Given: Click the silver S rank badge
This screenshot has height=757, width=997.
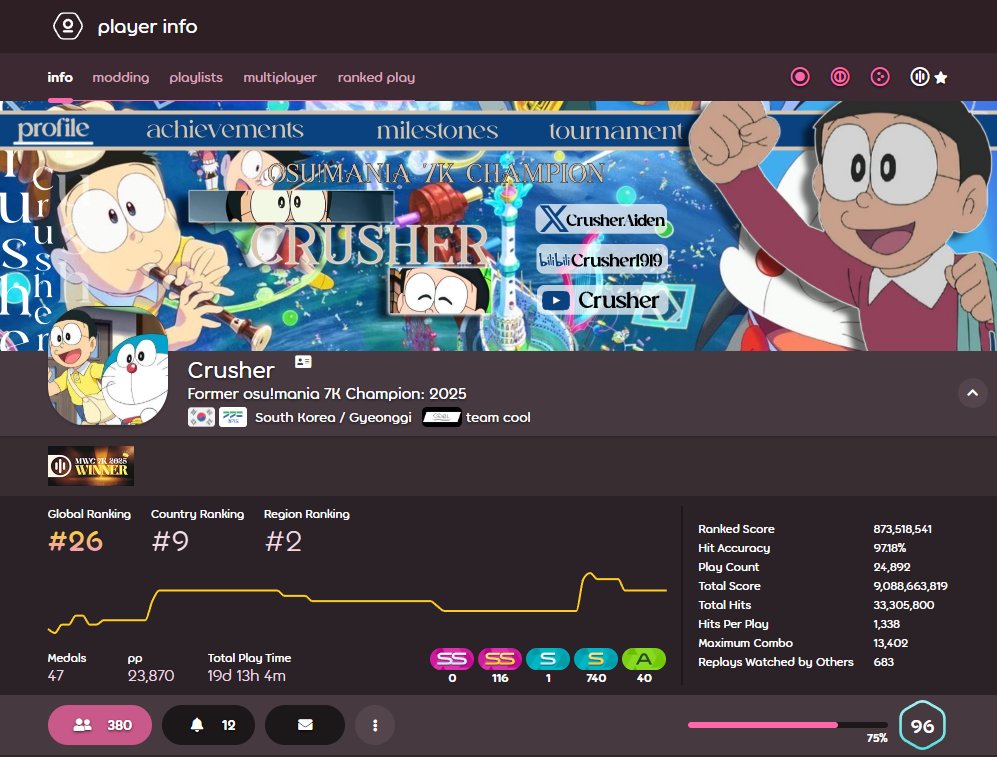Looking at the screenshot, I should [x=548, y=659].
